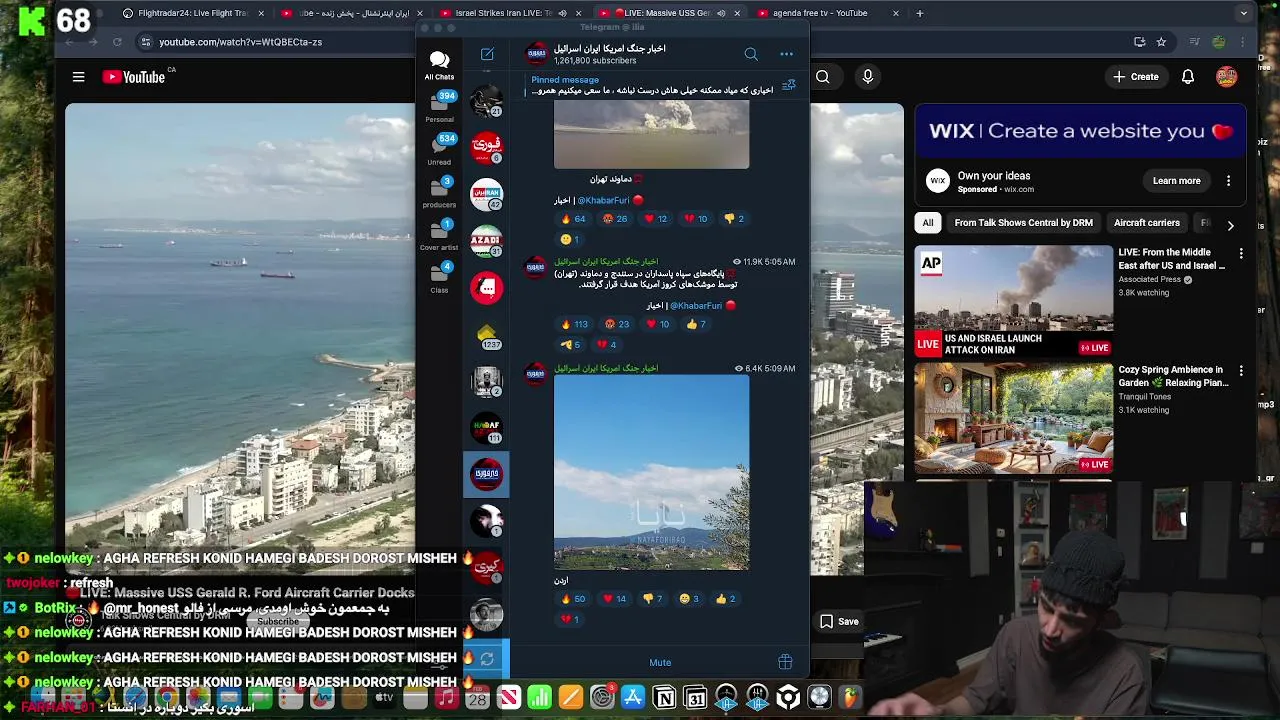
Task: Select chat with 1237 unread badge
Action: tap(486, 335)
